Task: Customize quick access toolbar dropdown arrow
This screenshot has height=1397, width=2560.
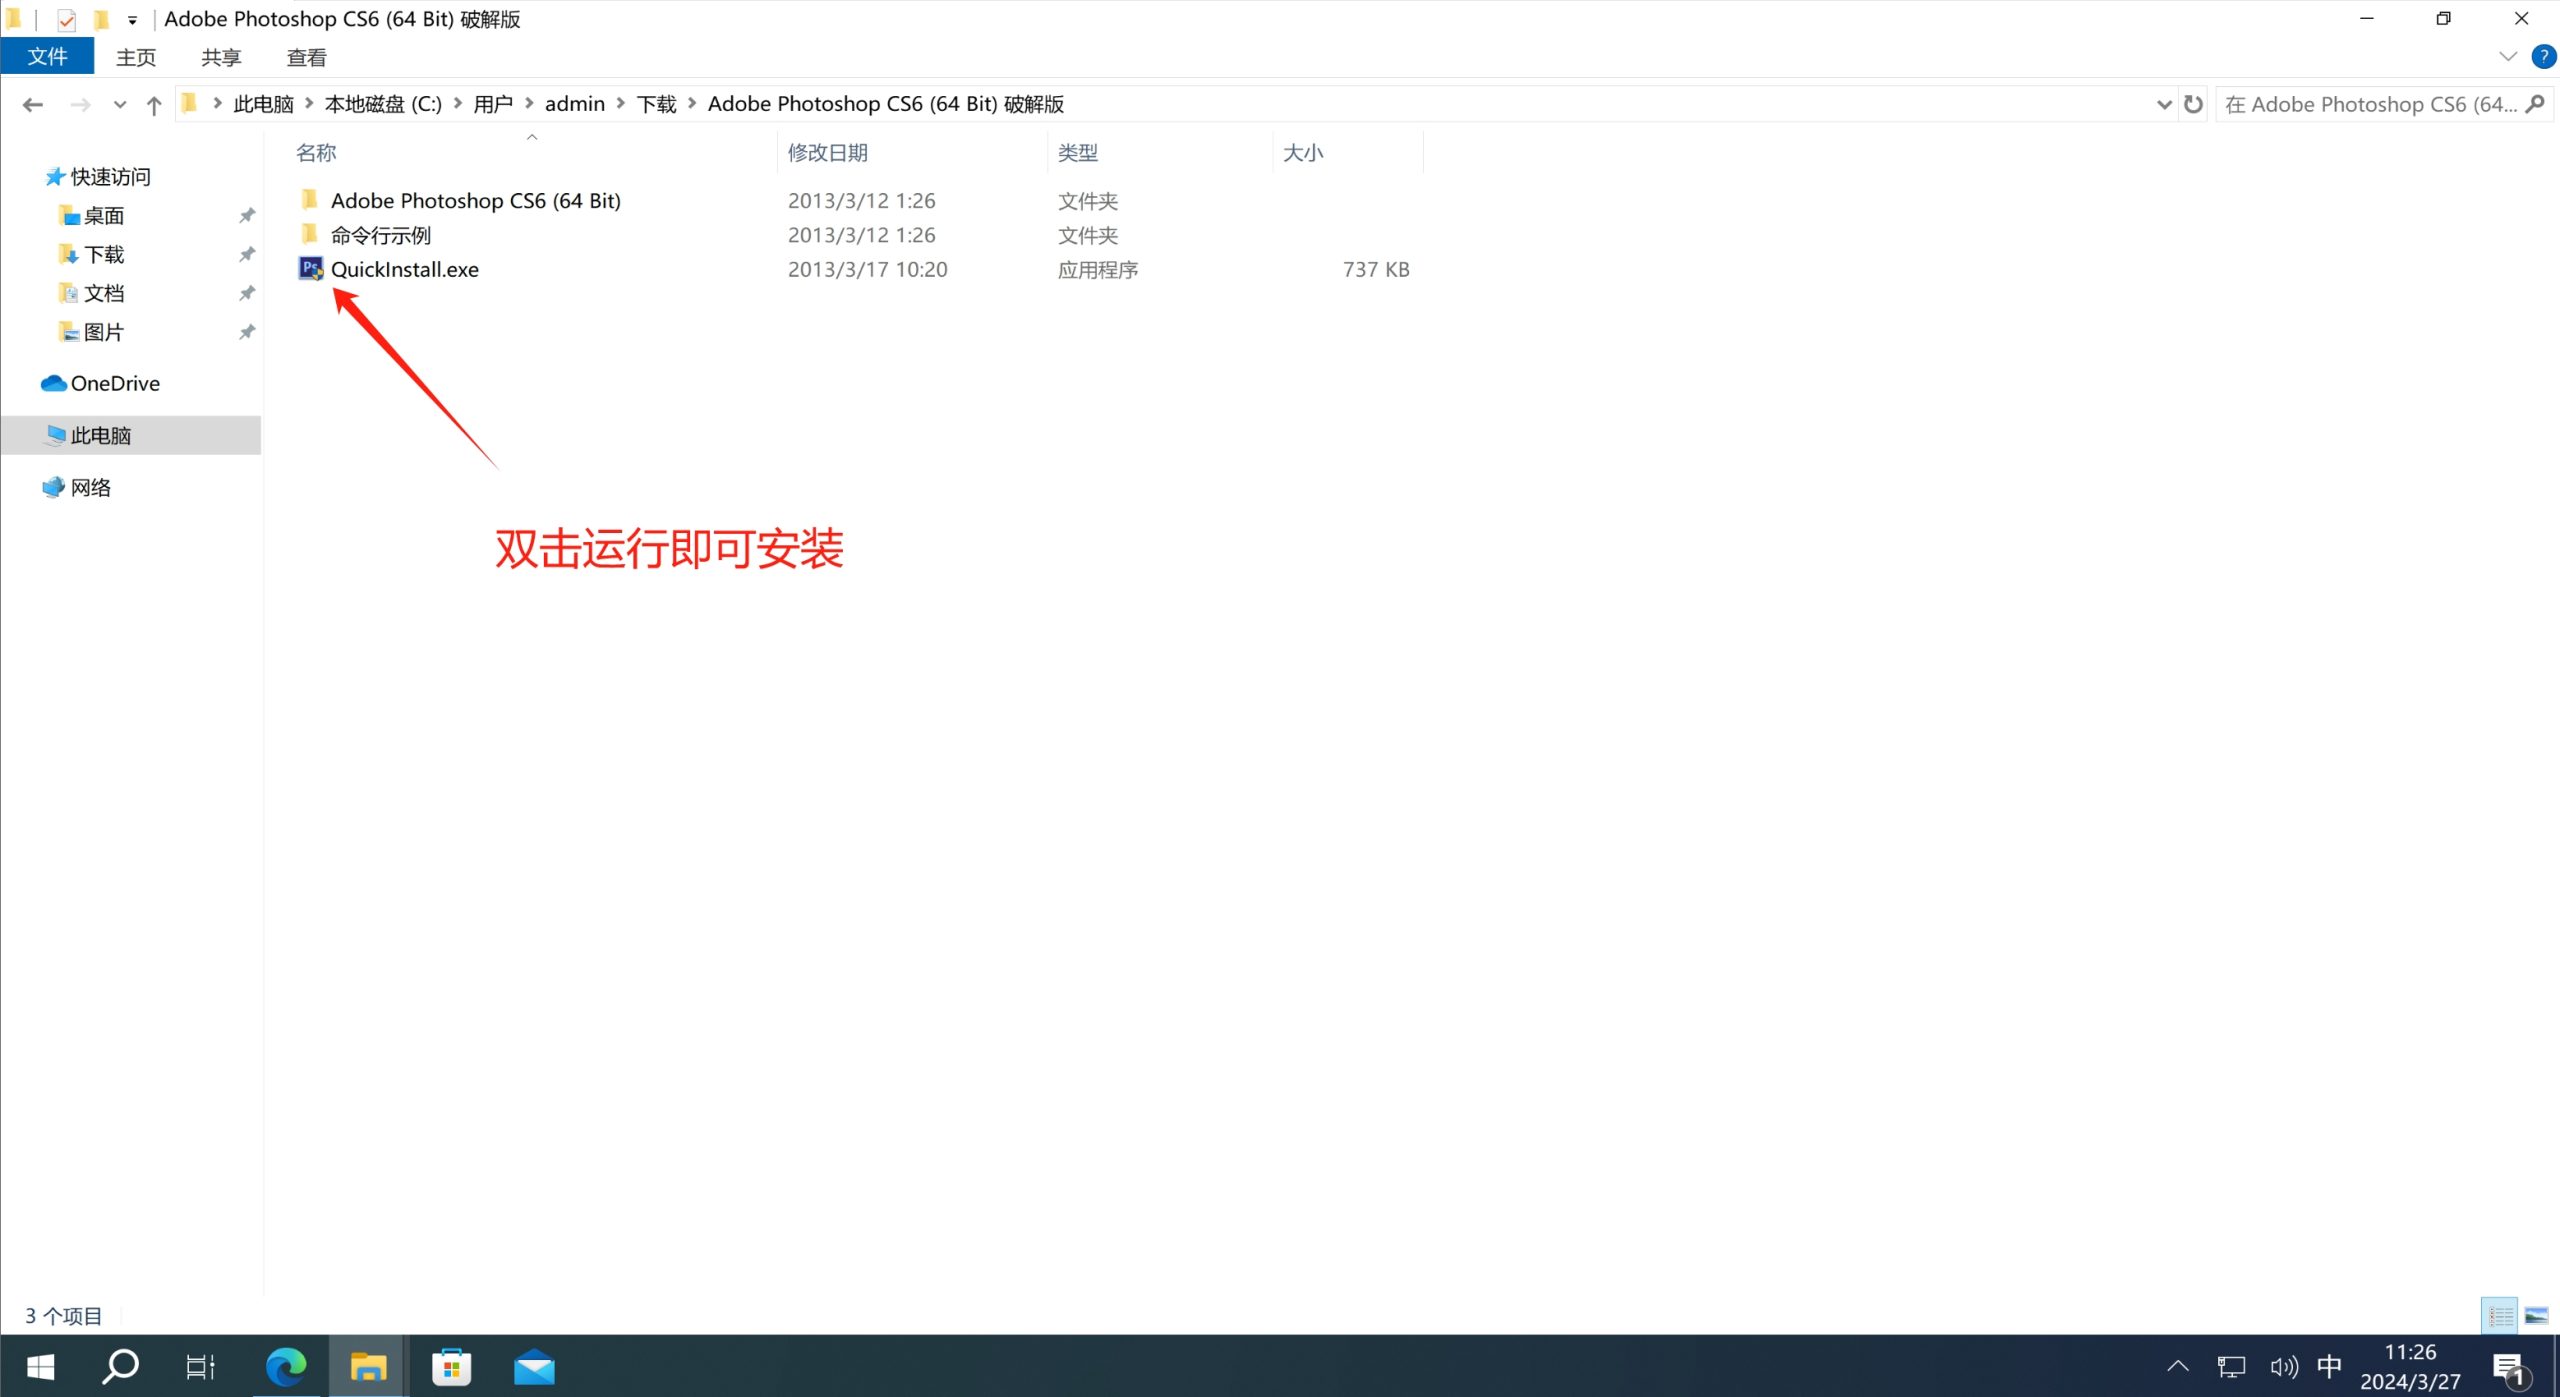Action: pyautogui.click(x=132, y=20)
